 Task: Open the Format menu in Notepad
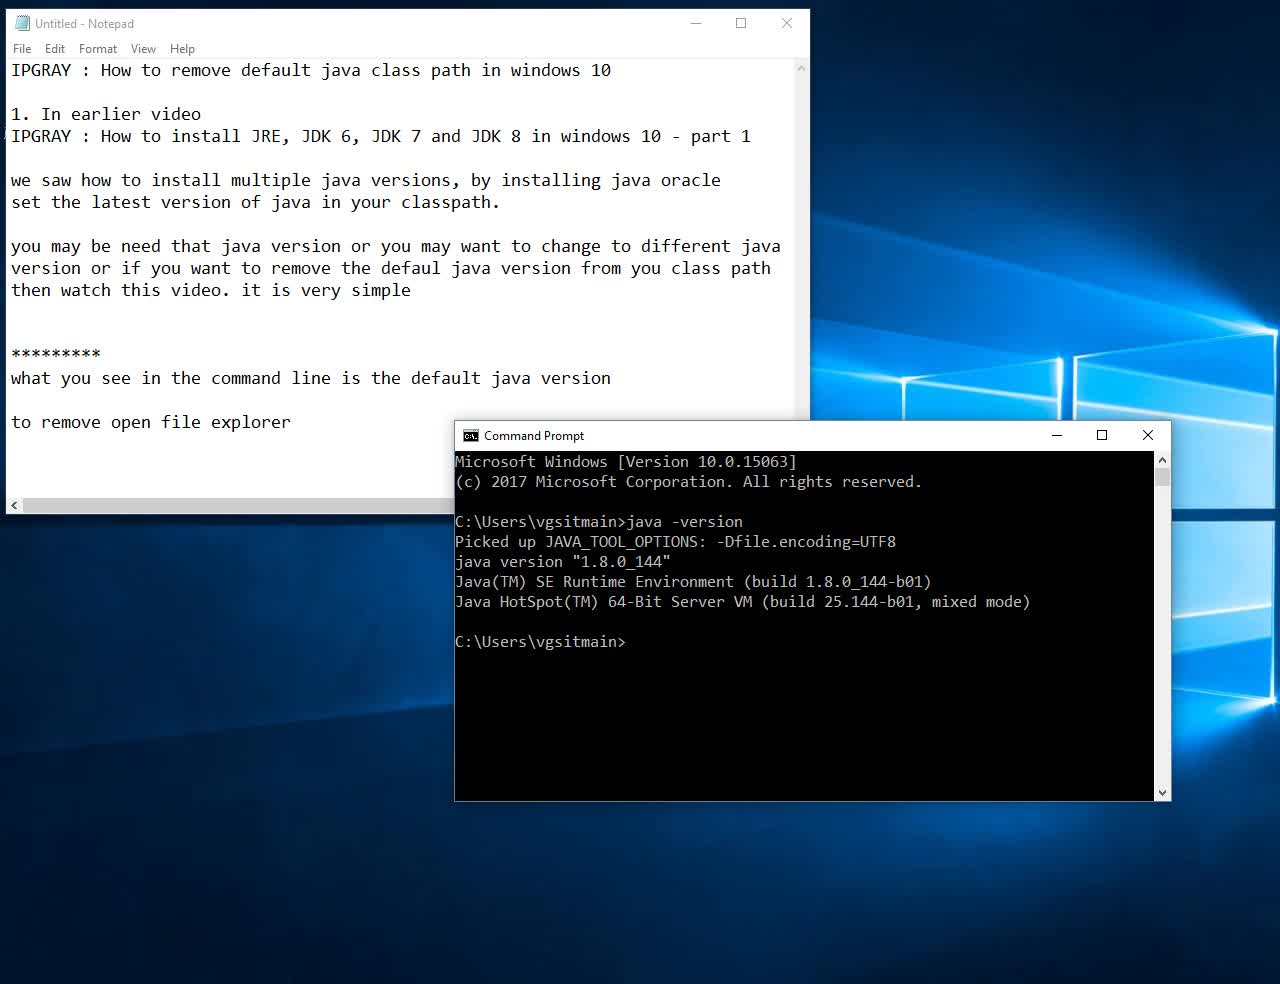click(x=98, y=48)
